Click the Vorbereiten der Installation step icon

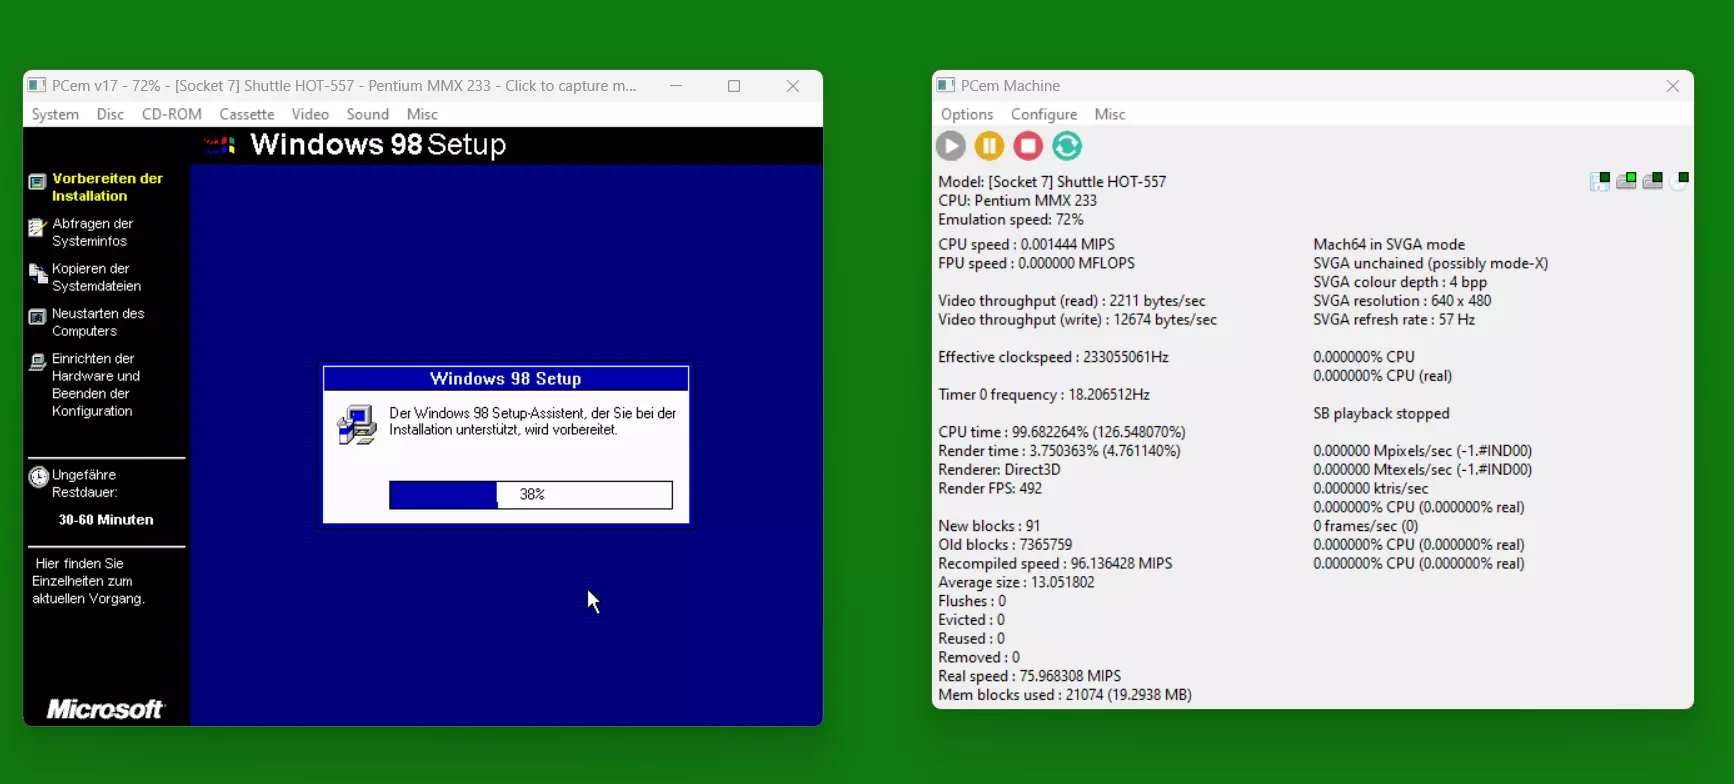point(37,182)
